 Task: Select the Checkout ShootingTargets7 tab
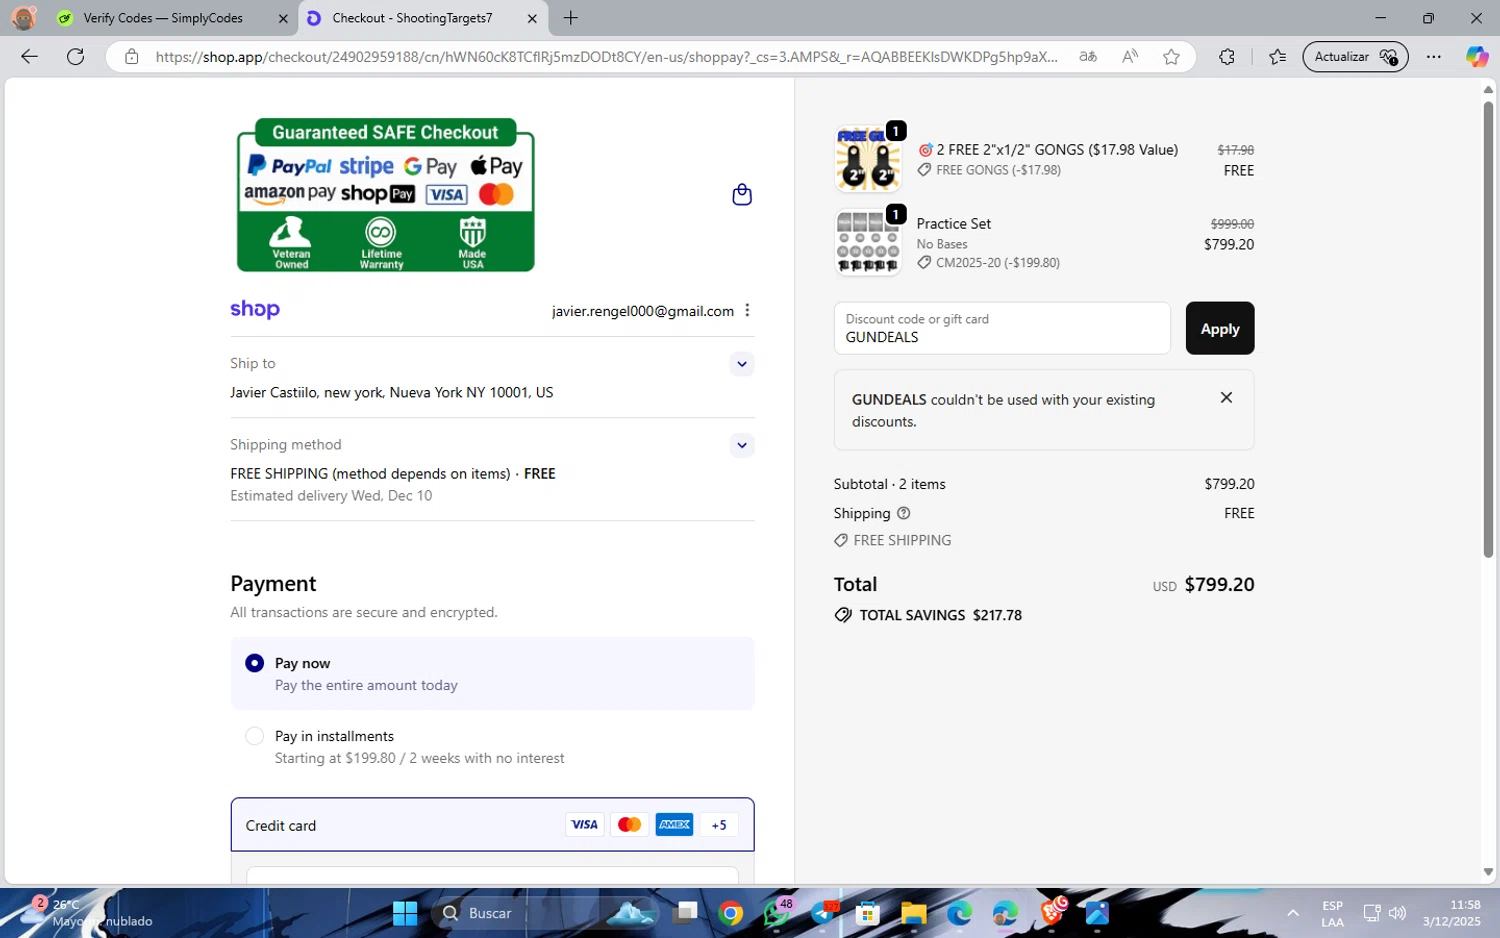click(412, 18)
